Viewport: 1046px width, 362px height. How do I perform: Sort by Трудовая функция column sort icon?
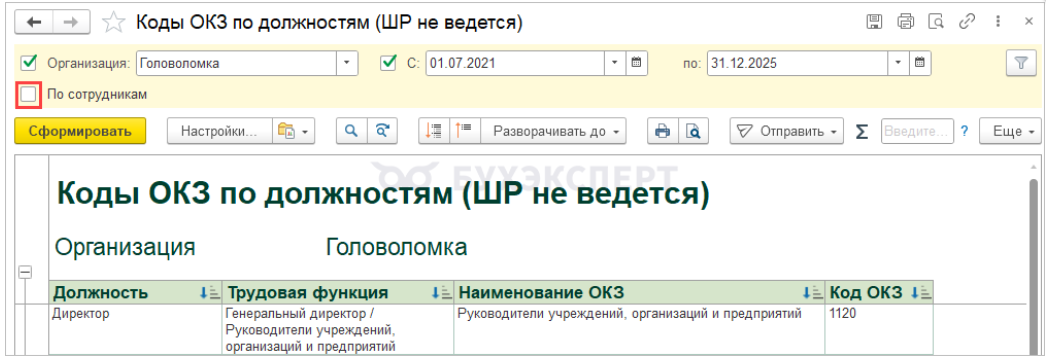tap(442, 292)
